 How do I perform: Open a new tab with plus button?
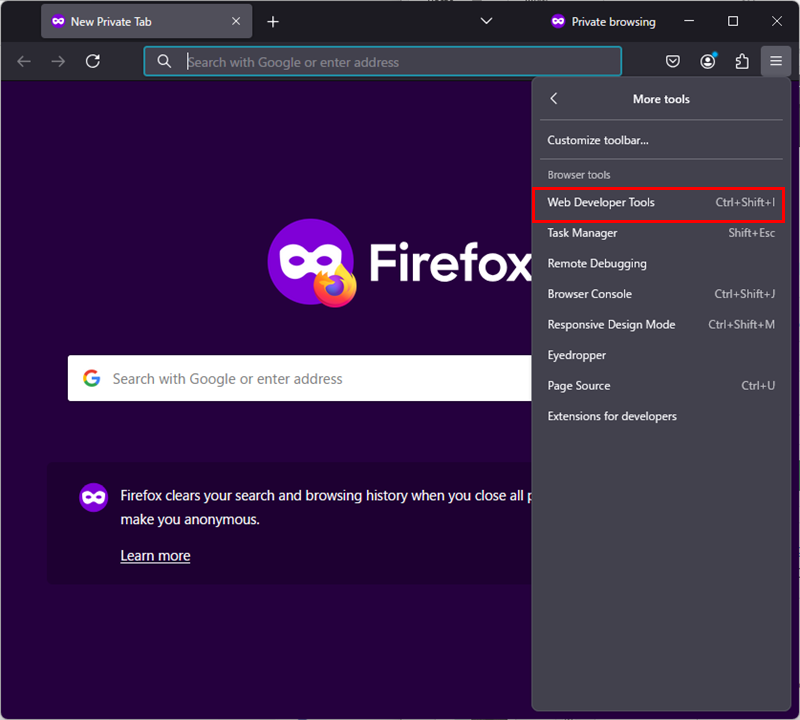pyautogui.click(x=273, y=21)
